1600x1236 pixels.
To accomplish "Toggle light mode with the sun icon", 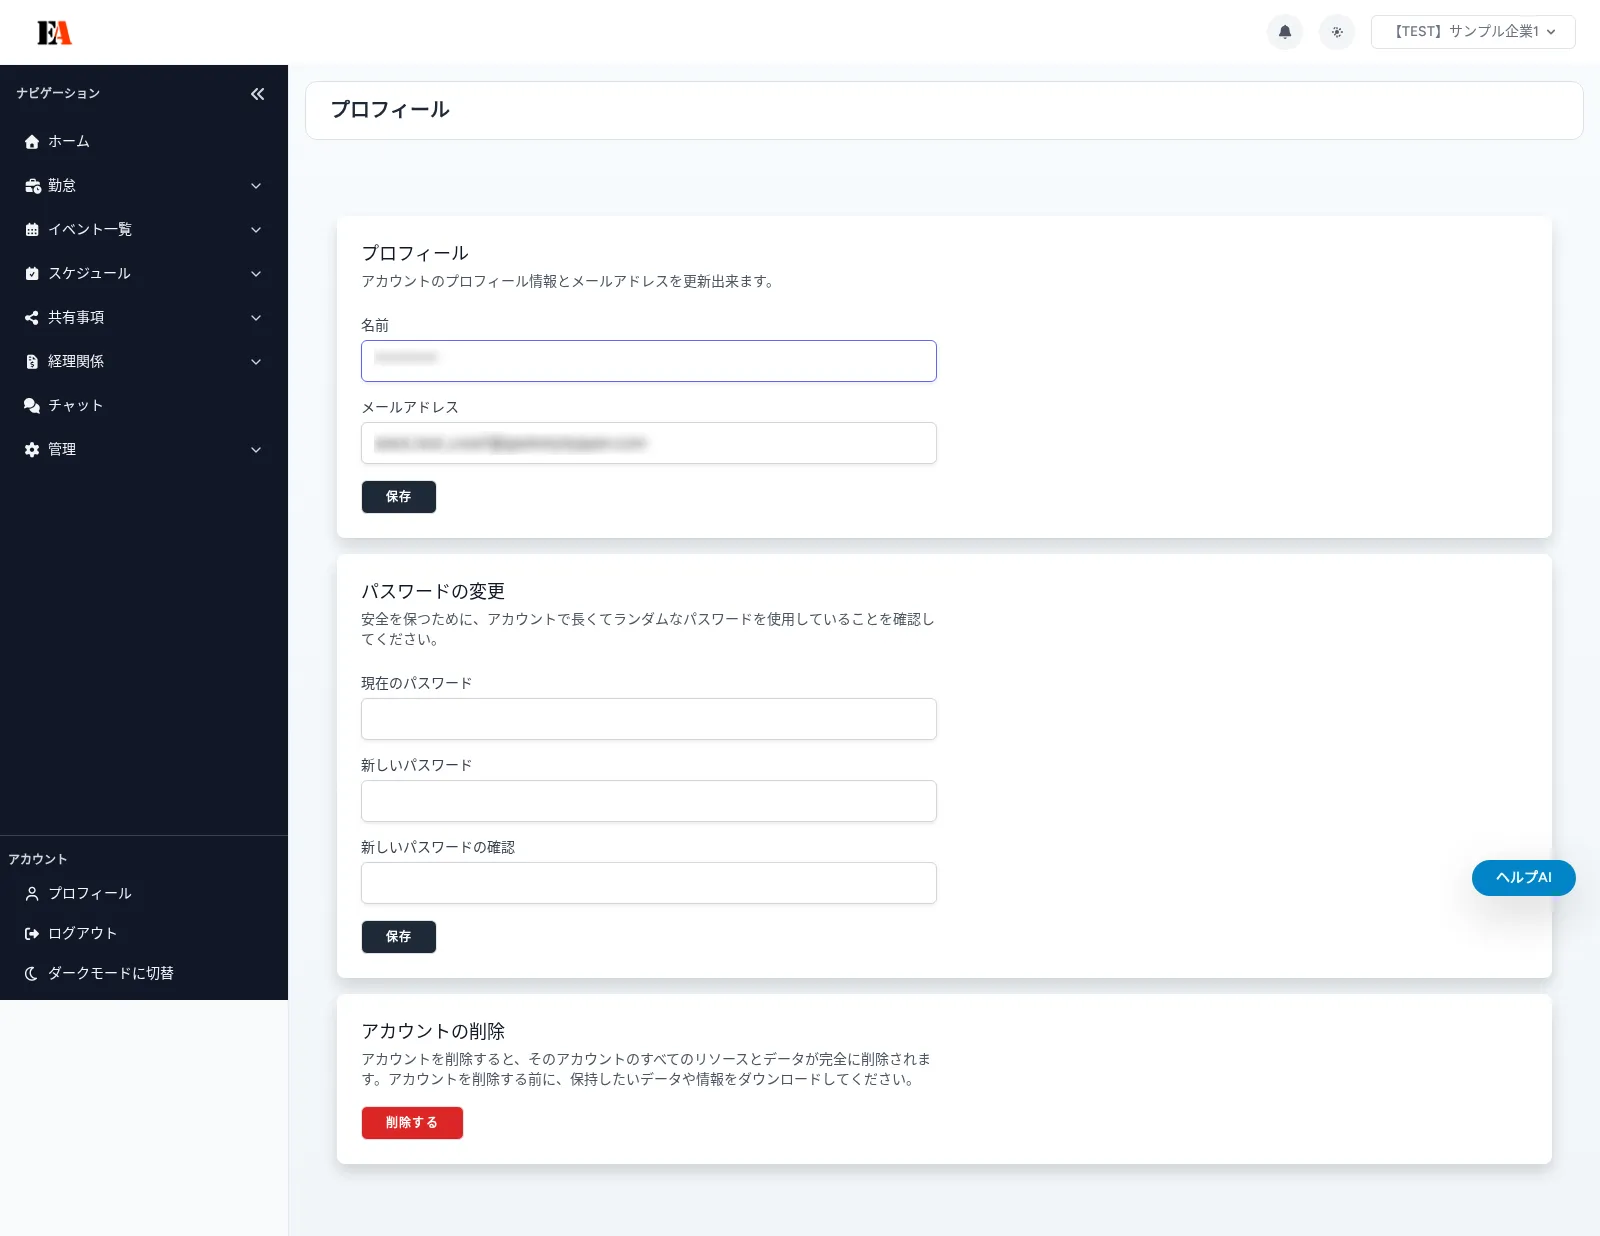I will [1337, 32].
